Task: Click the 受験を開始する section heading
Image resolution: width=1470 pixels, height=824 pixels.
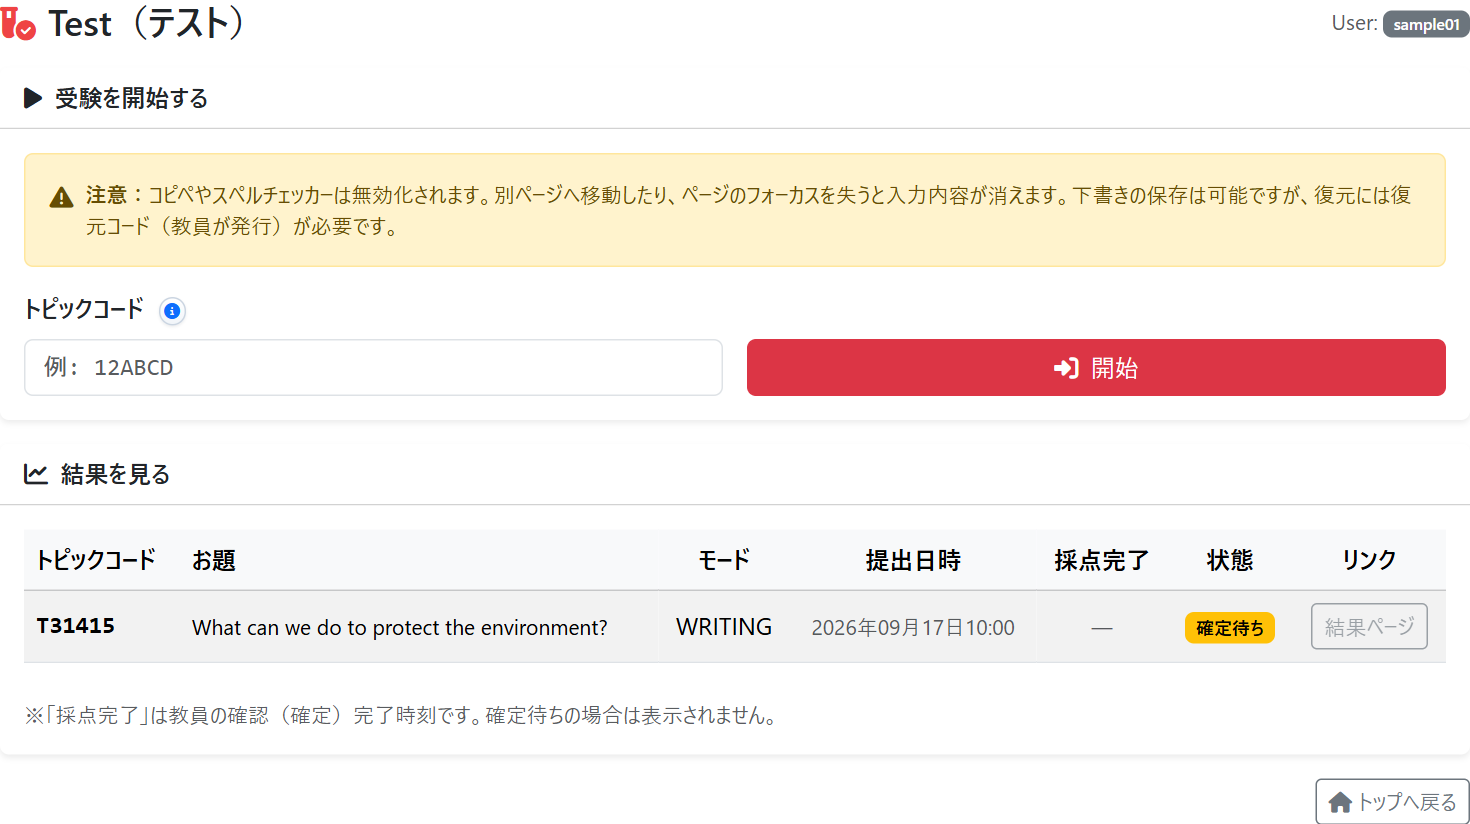Action: tap(131, 98)
